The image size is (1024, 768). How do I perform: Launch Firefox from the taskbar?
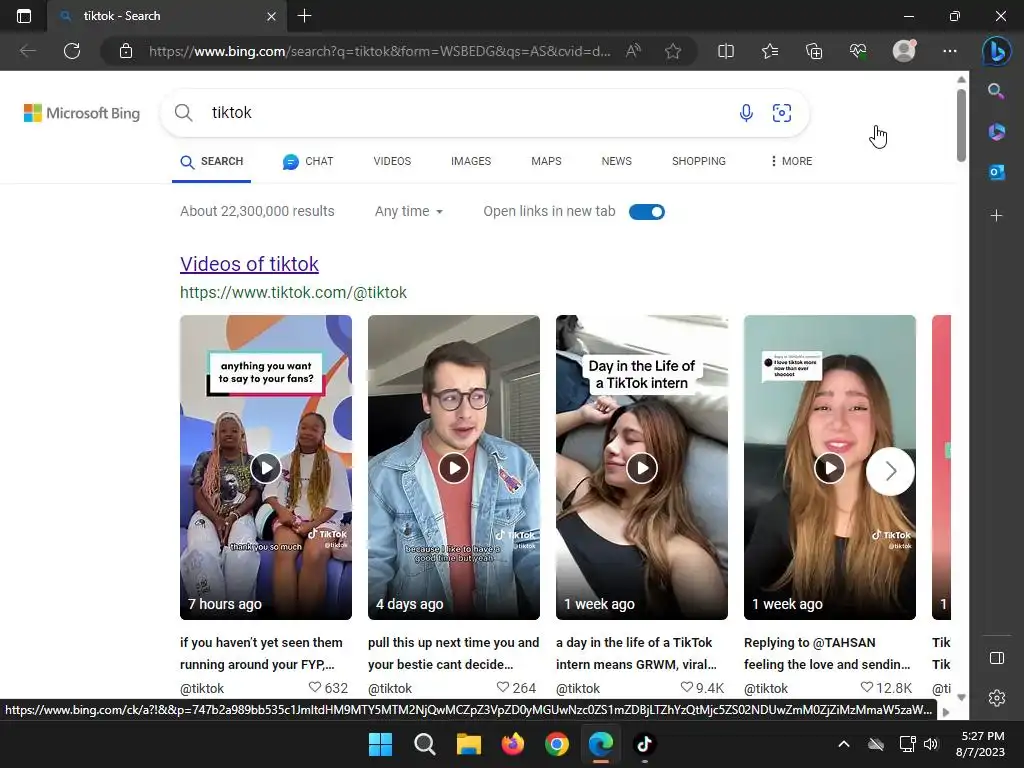point(513,744)
